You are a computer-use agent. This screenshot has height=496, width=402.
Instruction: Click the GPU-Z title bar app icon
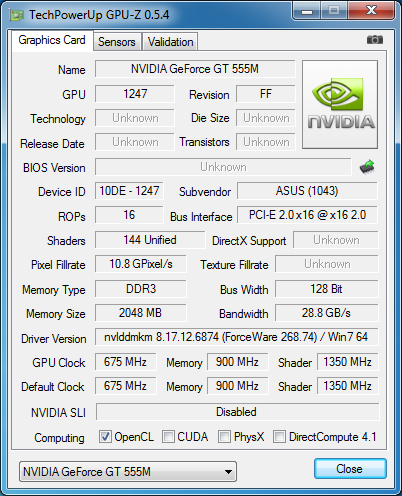(16, 15)
